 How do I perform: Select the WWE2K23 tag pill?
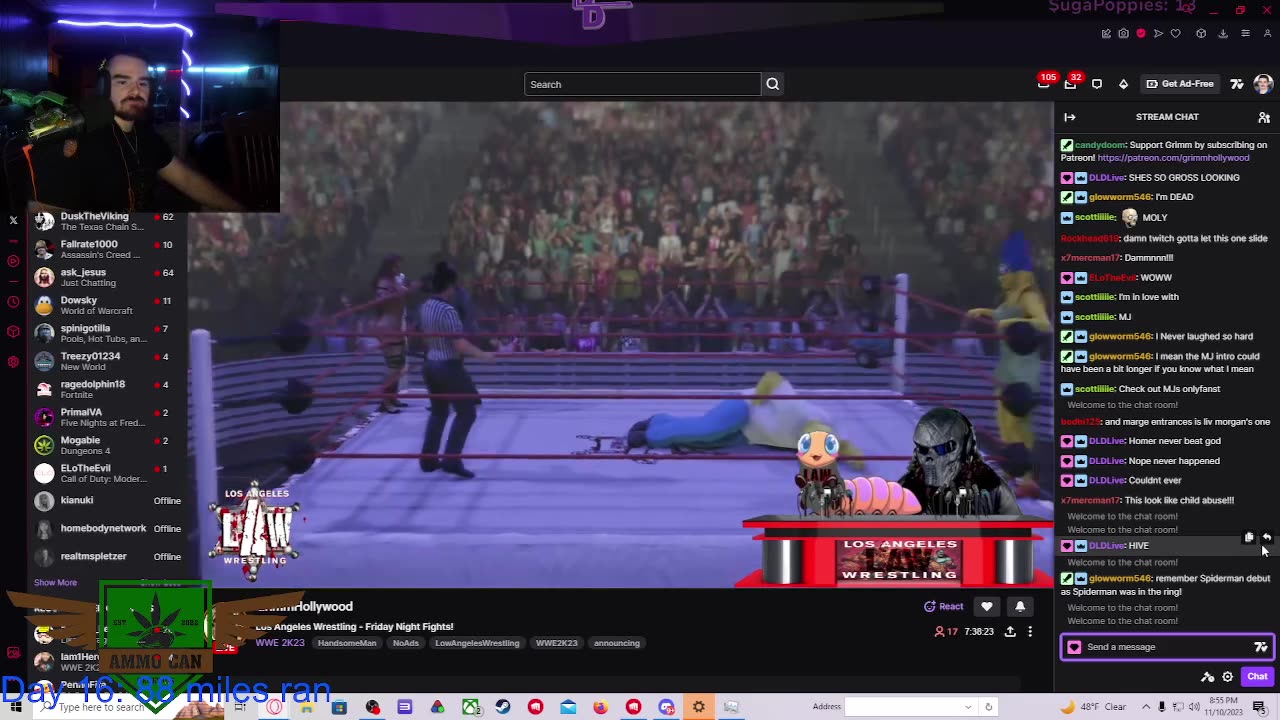pyautogui.click(x=556, y=643)
